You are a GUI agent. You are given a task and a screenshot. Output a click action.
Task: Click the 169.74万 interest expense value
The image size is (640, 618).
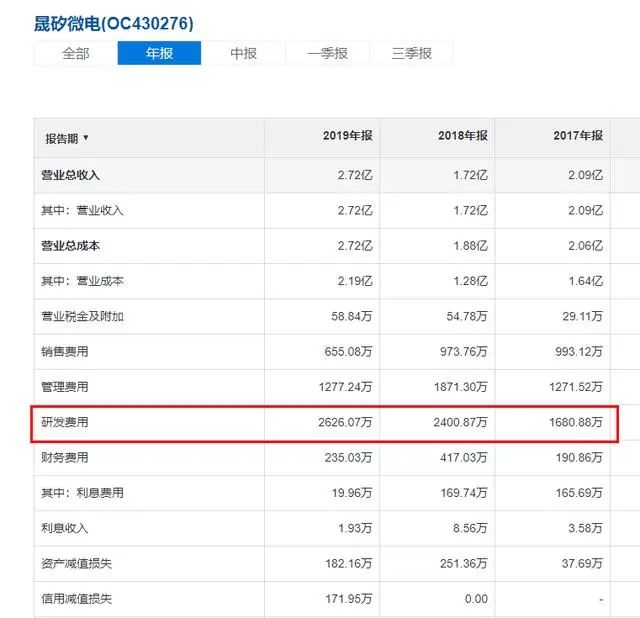(x=464, y=493)
